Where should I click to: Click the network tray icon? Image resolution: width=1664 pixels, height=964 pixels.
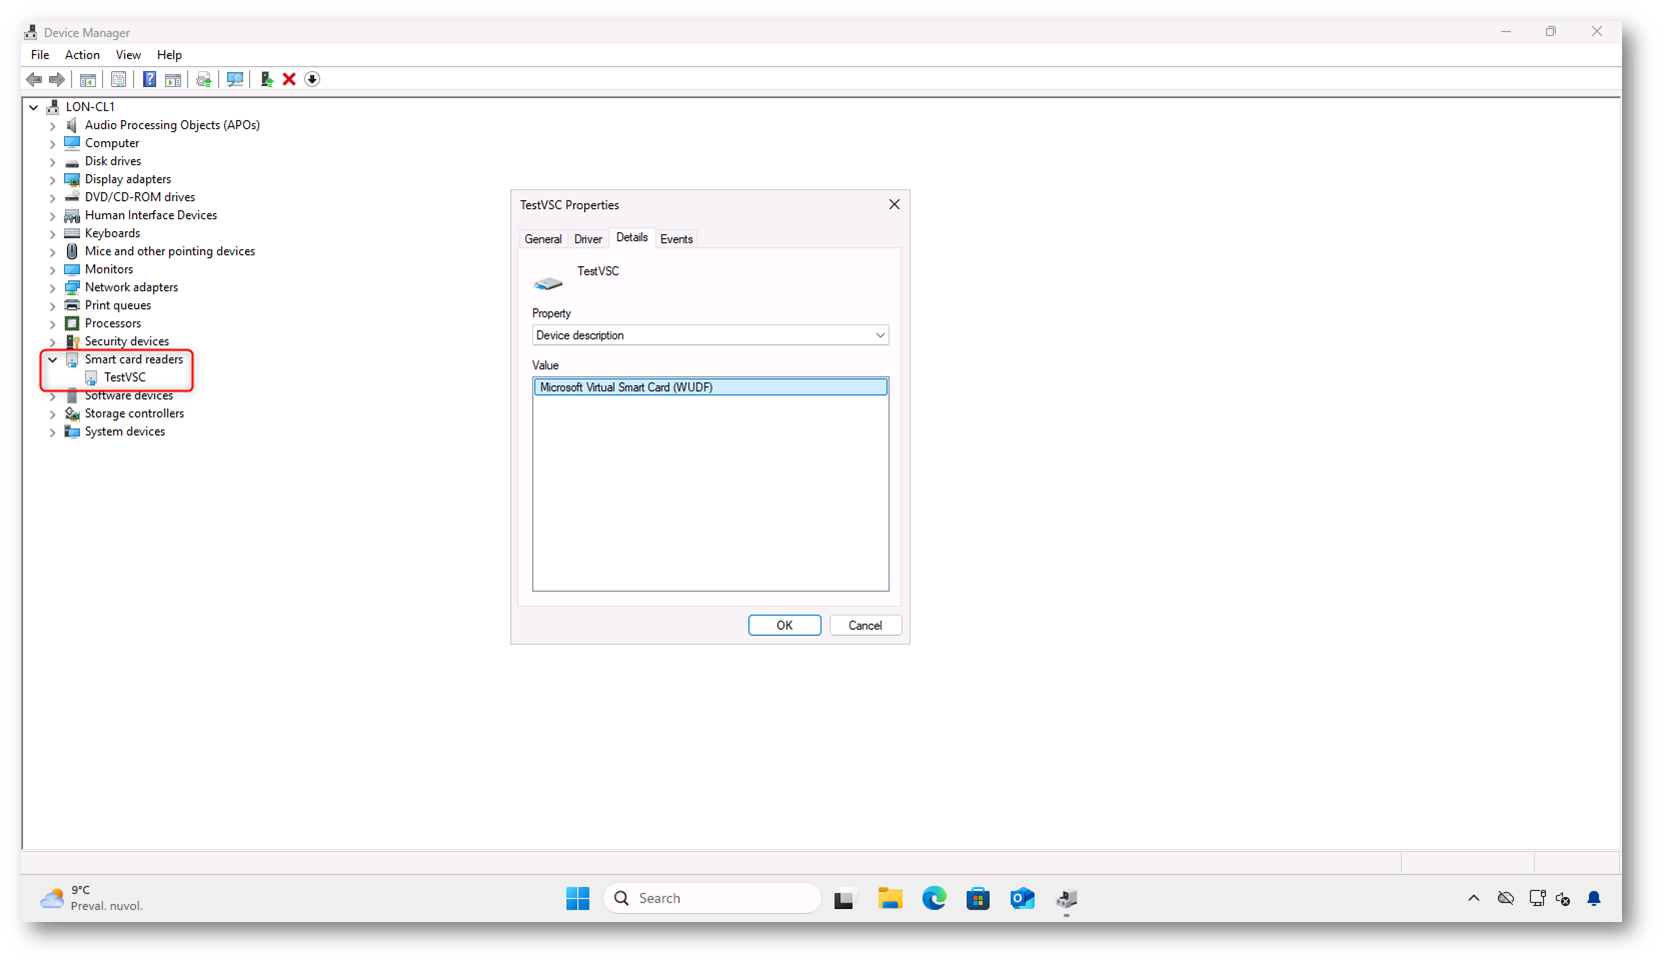1537,899
